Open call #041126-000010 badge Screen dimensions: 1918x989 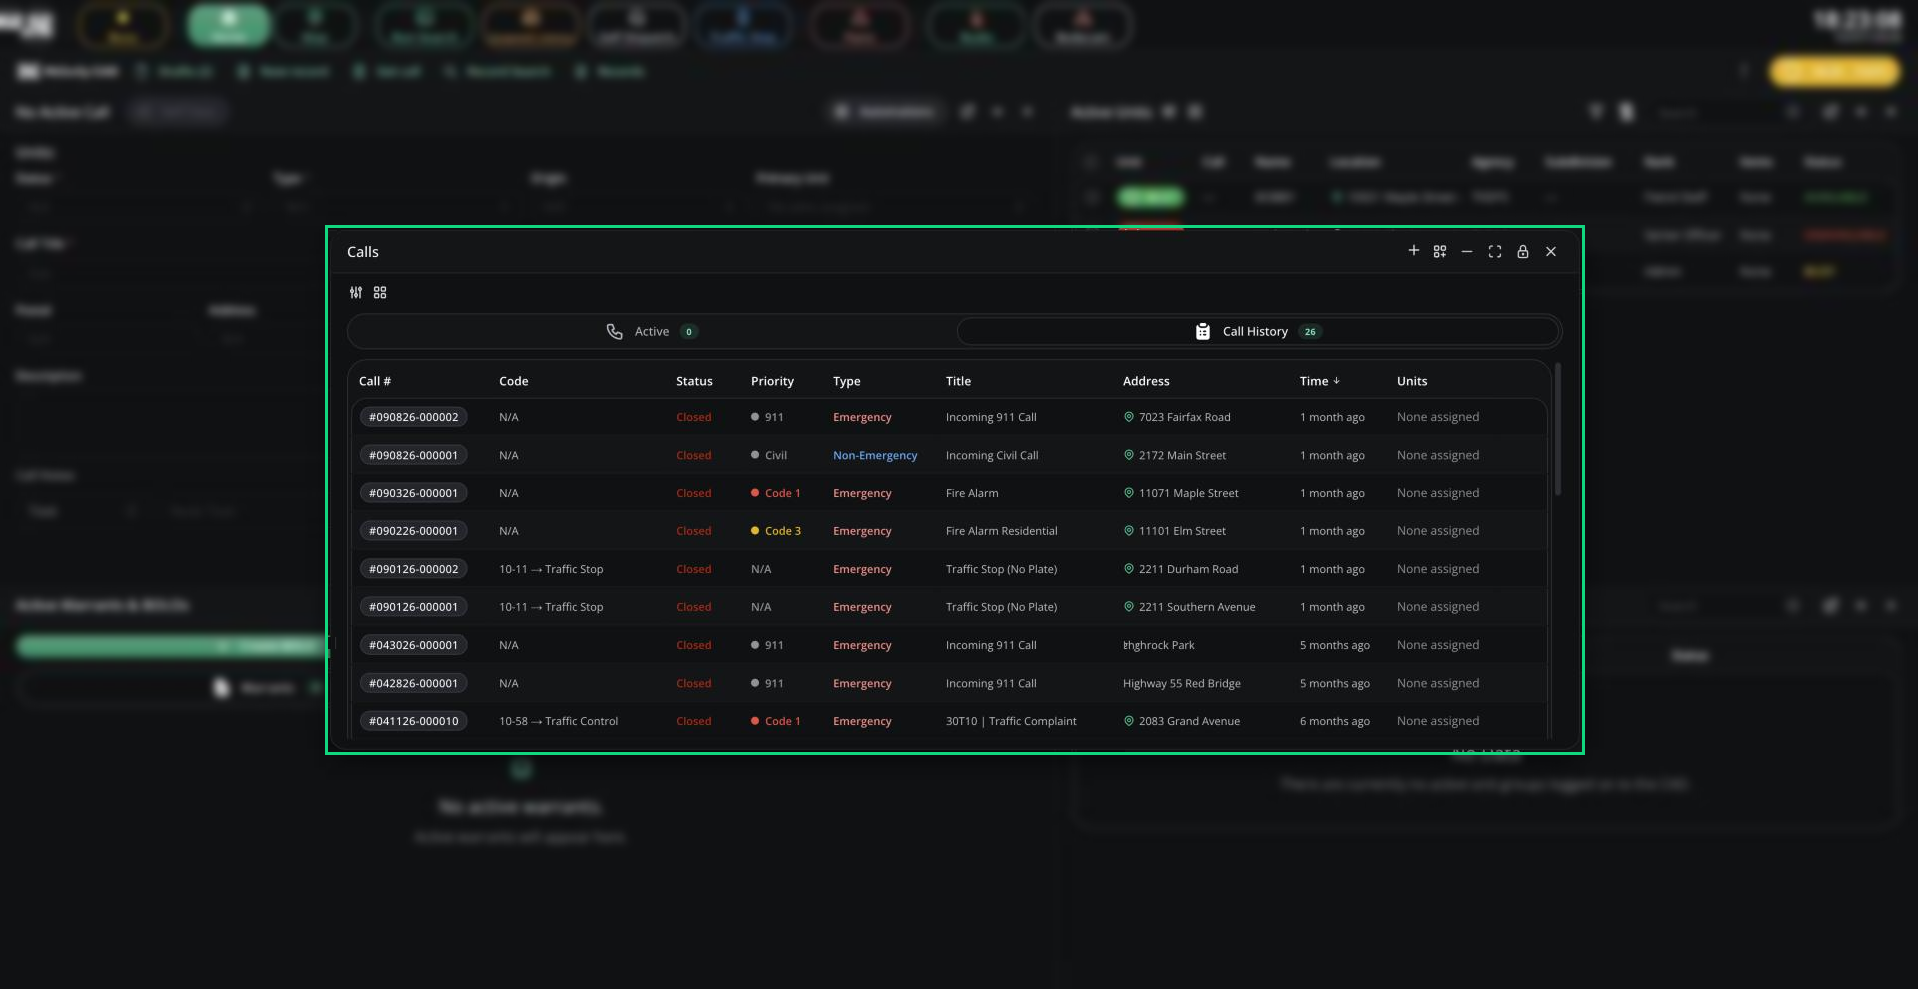pyautogui.click(x=413, y=721)
